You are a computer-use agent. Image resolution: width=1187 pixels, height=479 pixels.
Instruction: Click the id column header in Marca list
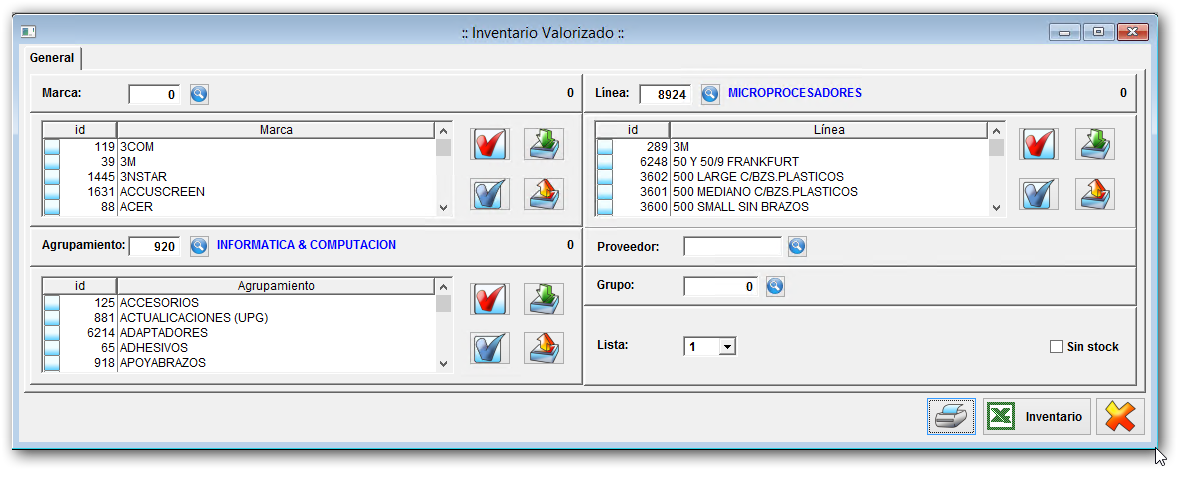tap(80, 130)
